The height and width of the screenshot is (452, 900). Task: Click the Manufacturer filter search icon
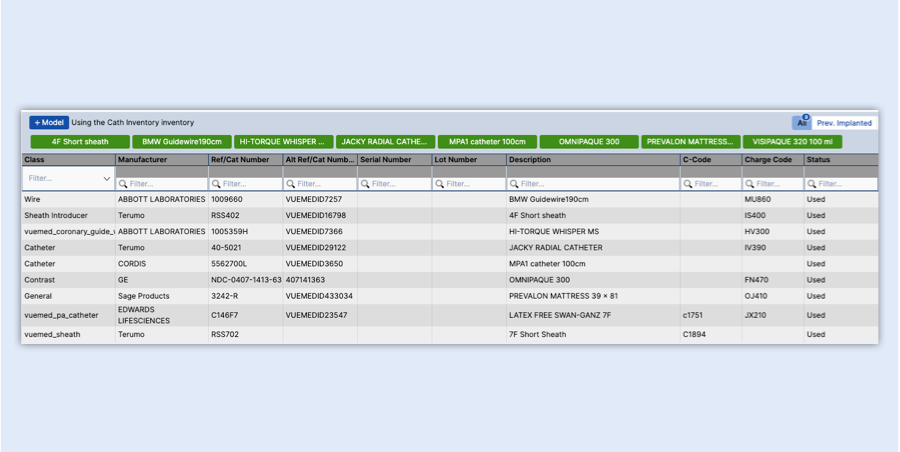click(123, 184)
